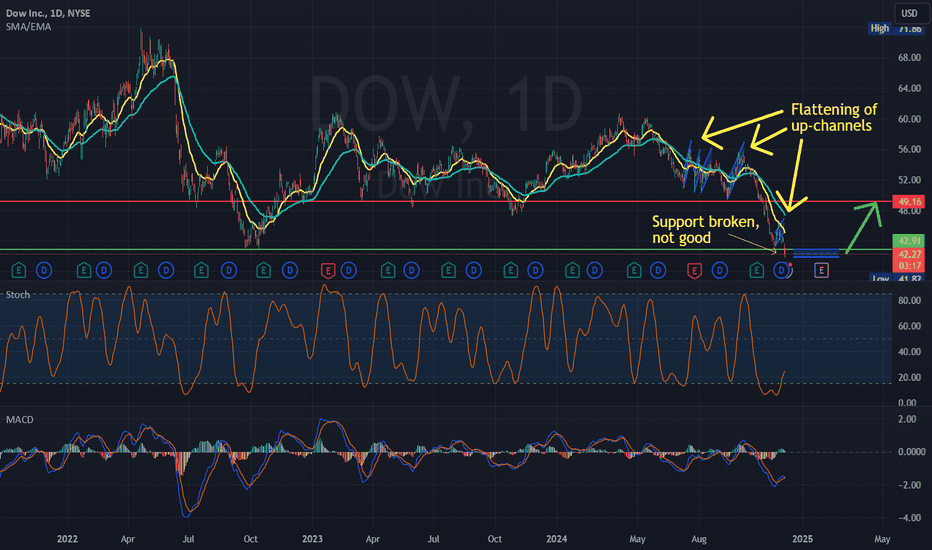Open the August 2023 dividend D marker
Image resolution: width=932 pixels, height=550 pixels.
[474, 271]
